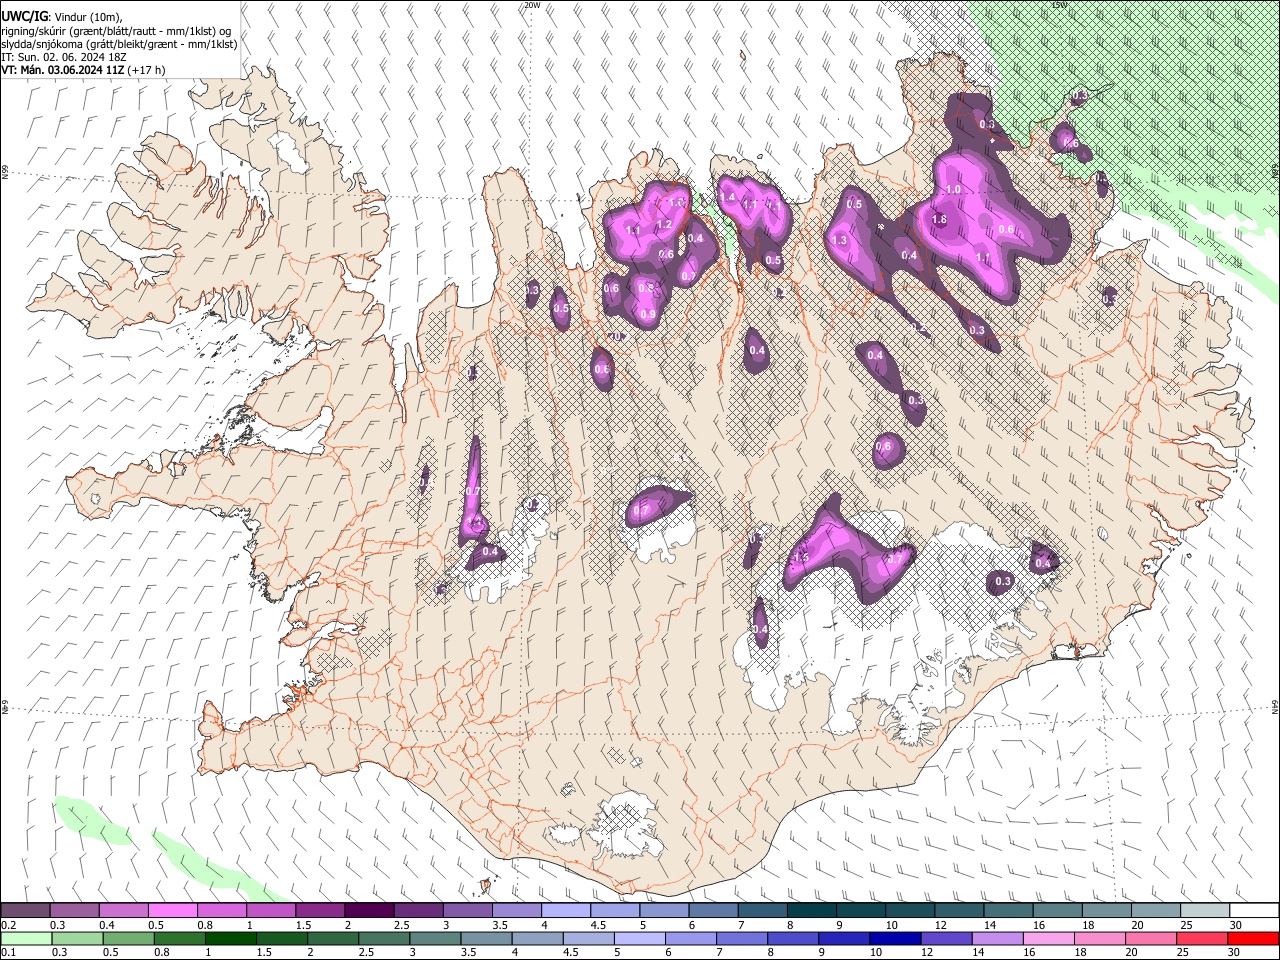1280x960 pixels.
Task: Click the 1.4 snowfall value on map
Action: point(728,198)
